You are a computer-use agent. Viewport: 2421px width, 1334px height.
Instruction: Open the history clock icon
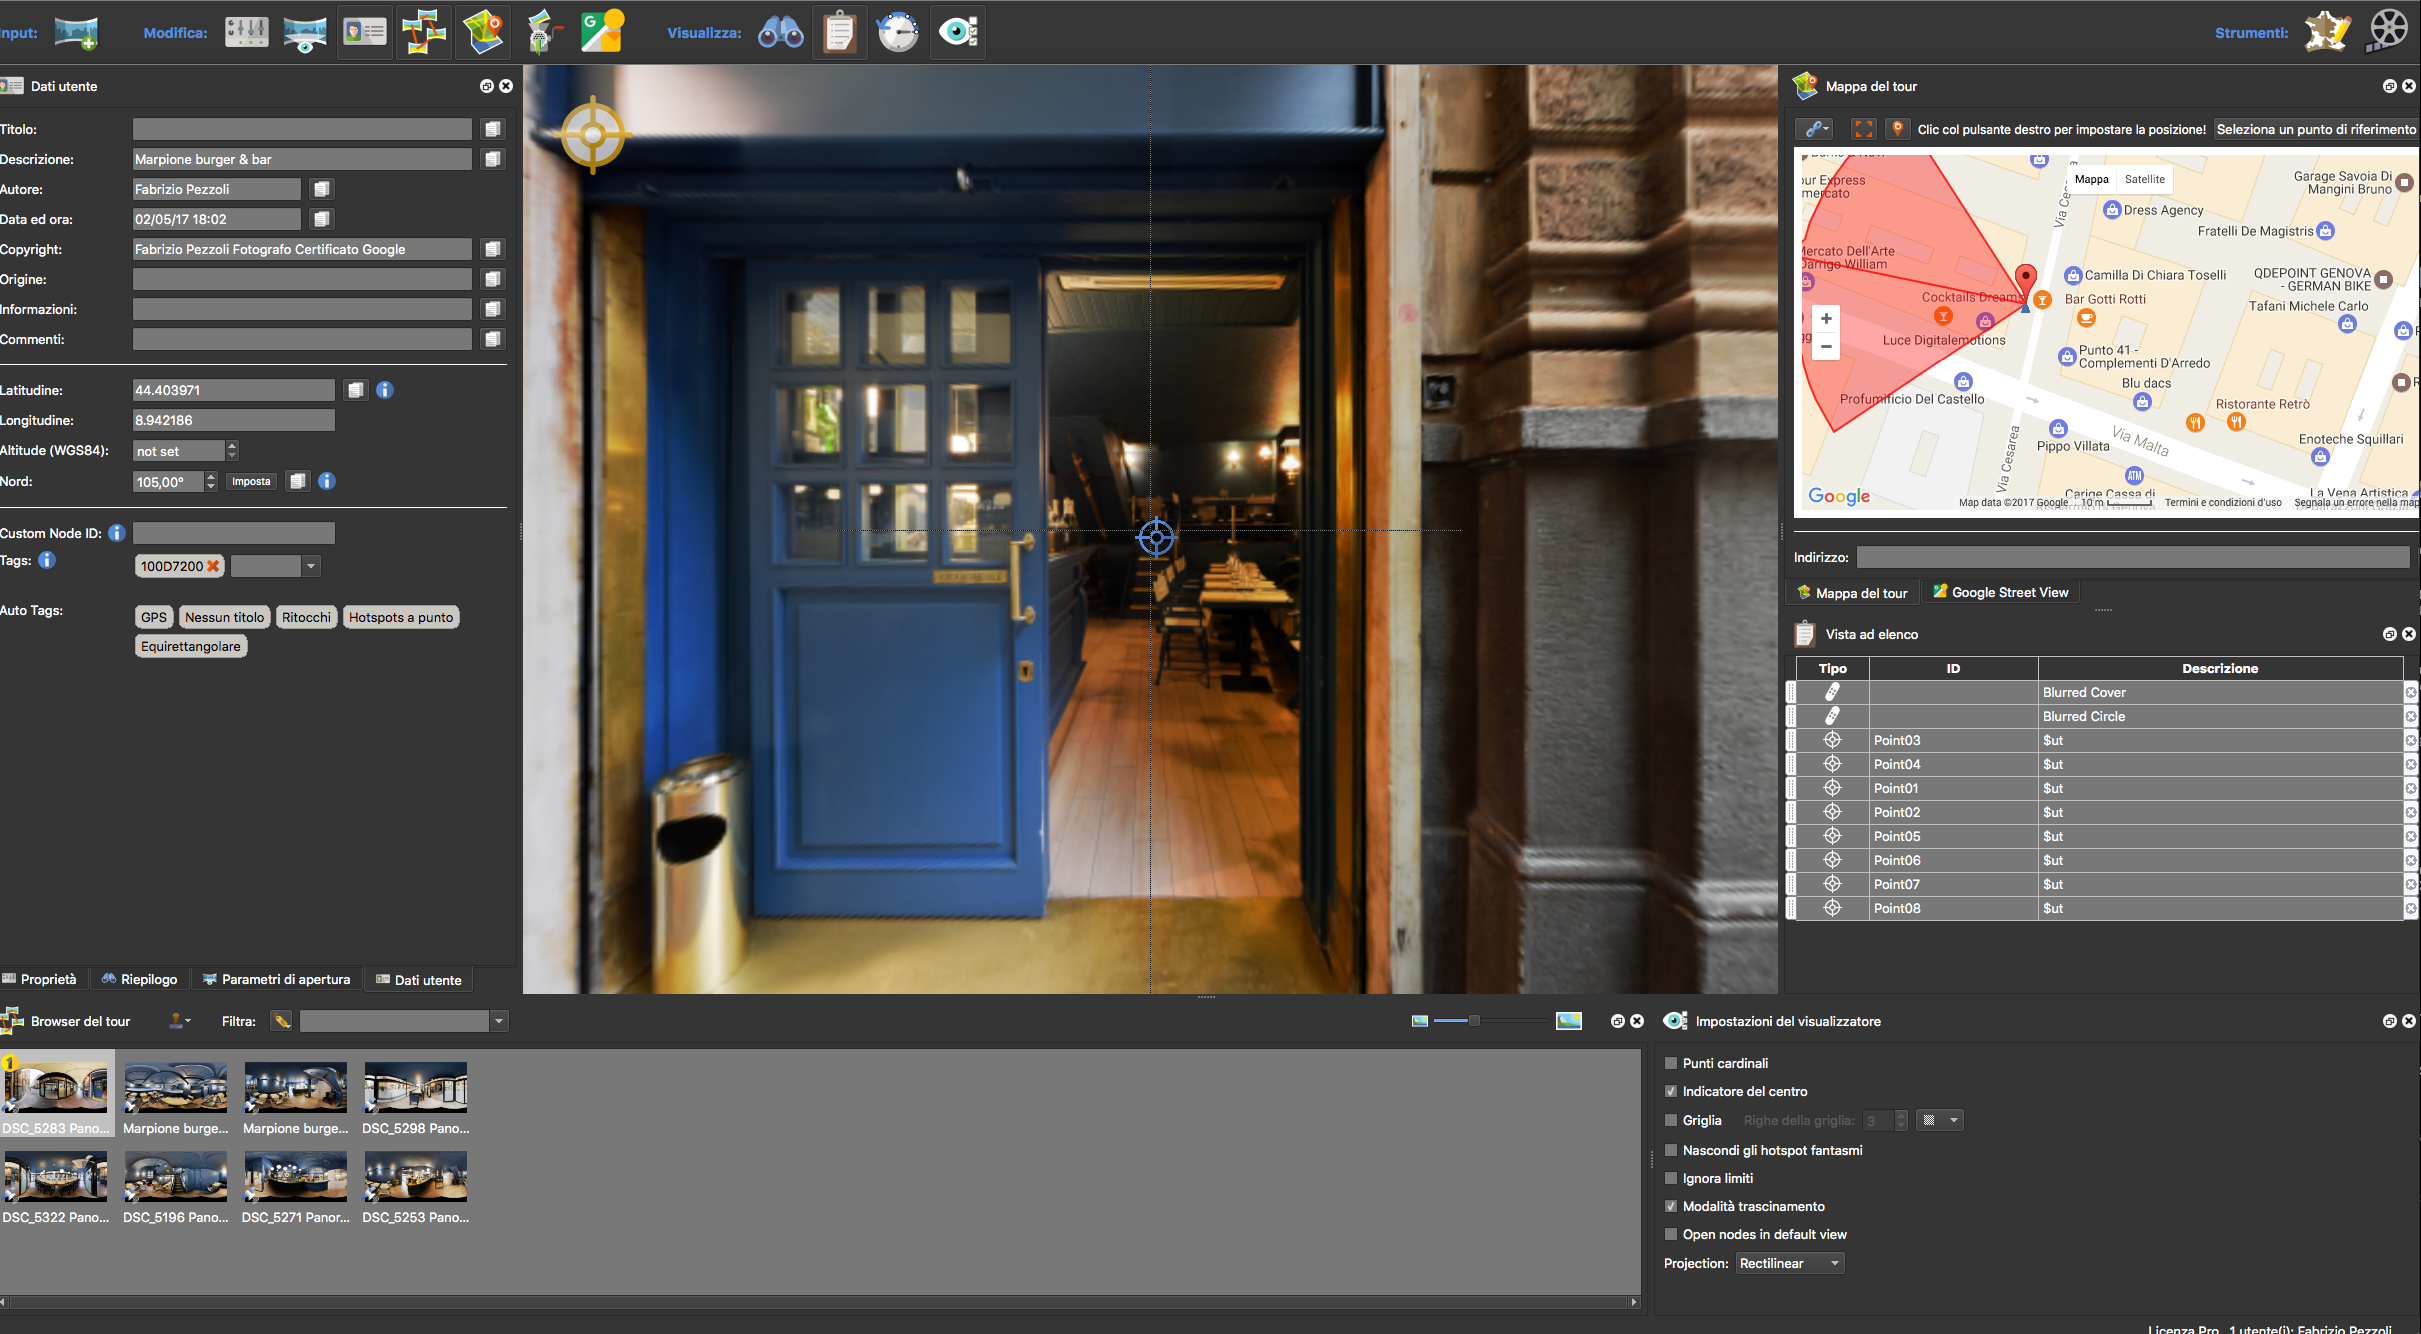[x=898, y=33]
